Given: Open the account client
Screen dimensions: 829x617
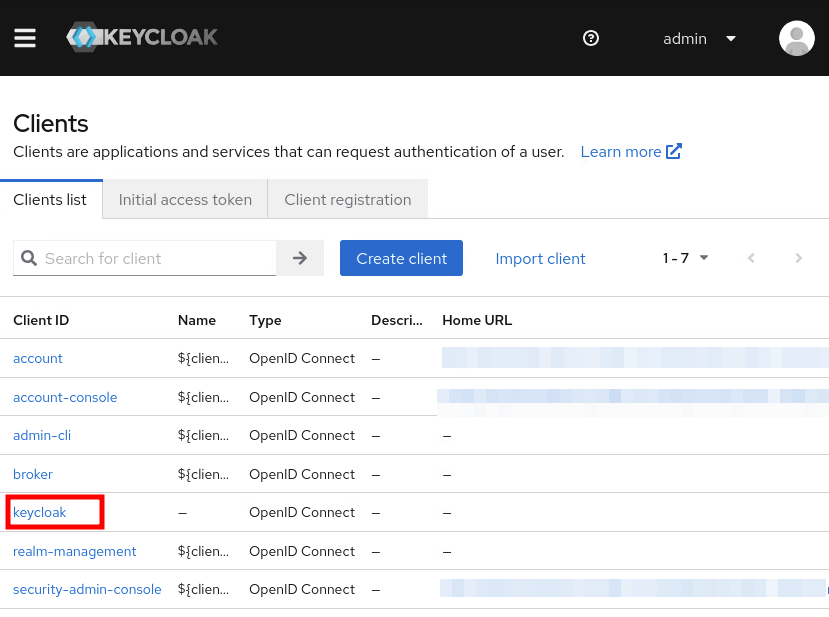Looking at the screenshot, I should [38, 358].
